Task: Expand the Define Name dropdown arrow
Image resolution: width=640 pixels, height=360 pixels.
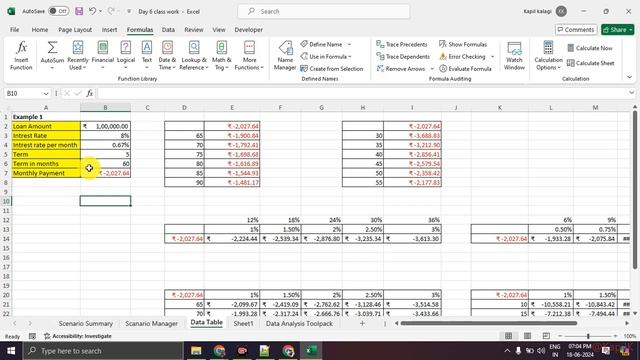Action: (349, 44)
